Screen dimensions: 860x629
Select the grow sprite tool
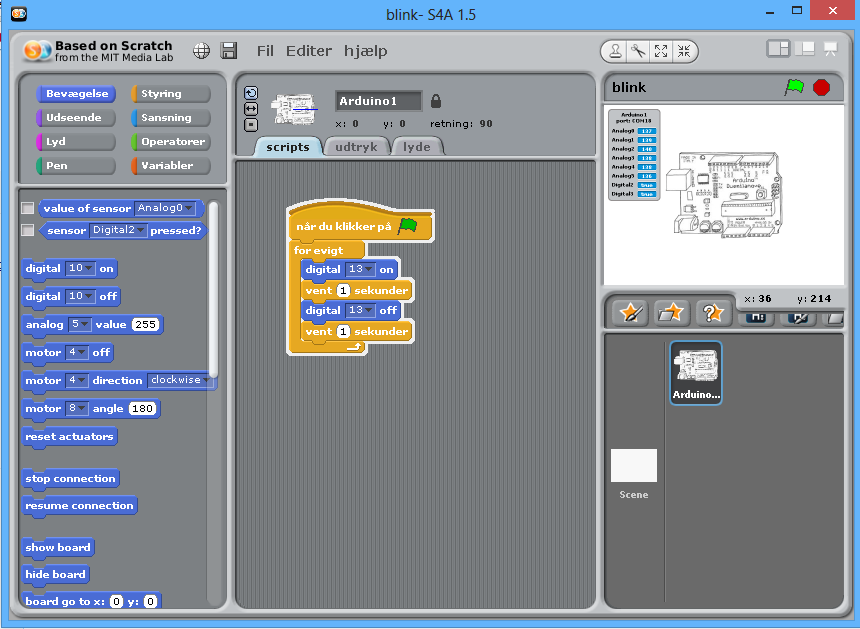661,51
